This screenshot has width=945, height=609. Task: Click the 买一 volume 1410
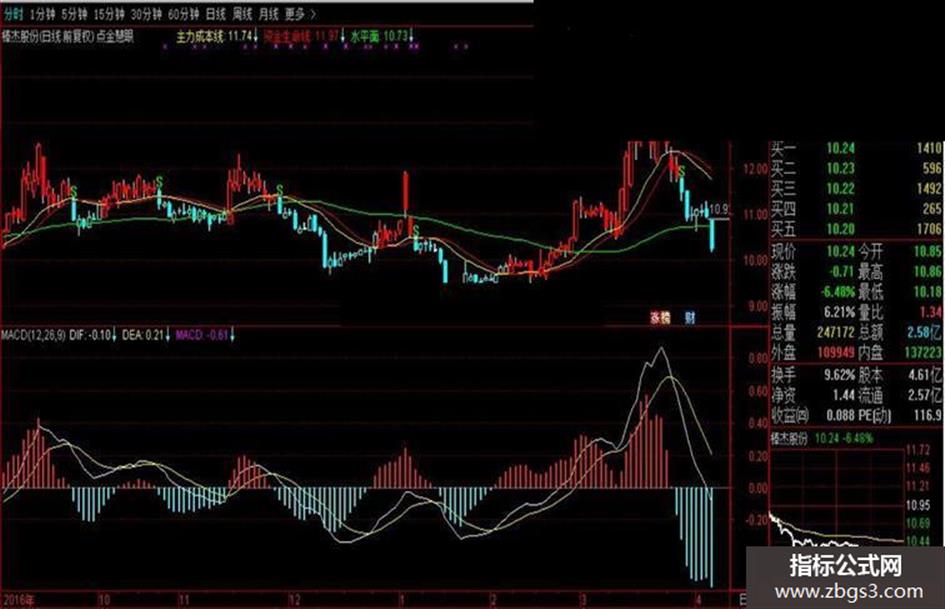click(x=929, y=148)
